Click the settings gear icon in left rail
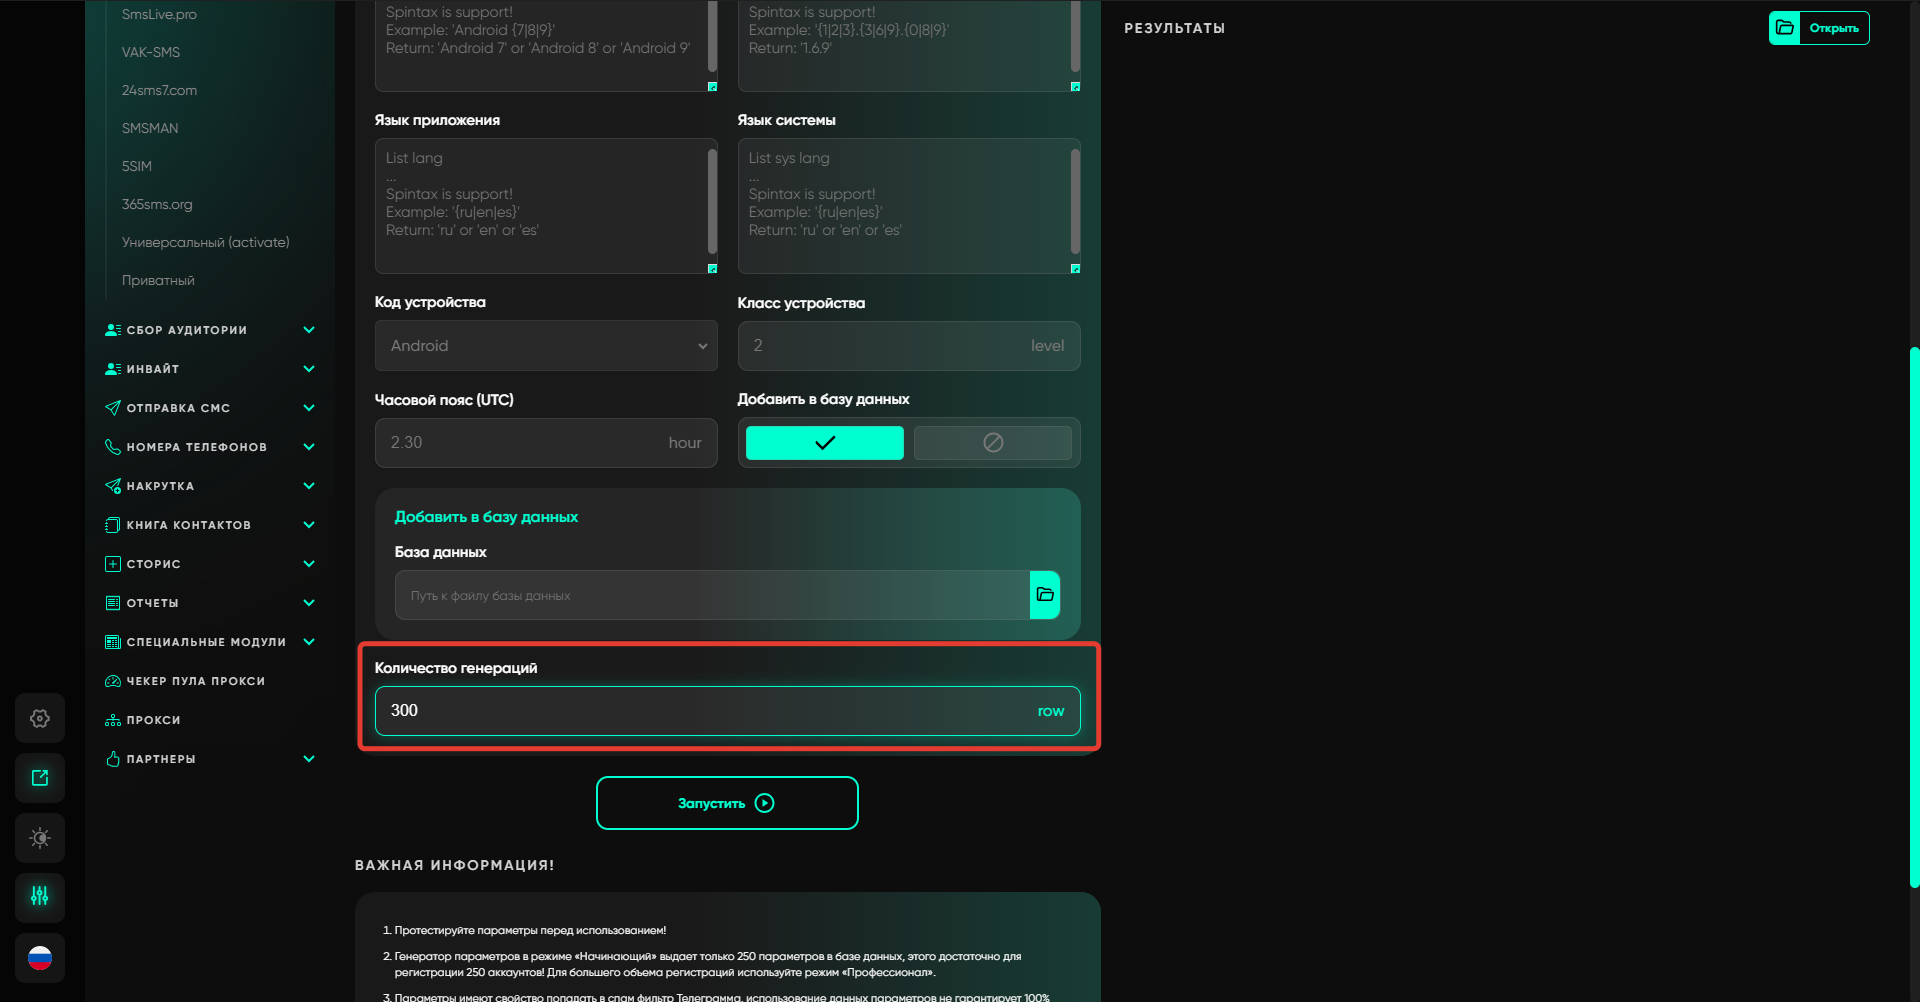Screen dimensions: 1920x1002 40,718
